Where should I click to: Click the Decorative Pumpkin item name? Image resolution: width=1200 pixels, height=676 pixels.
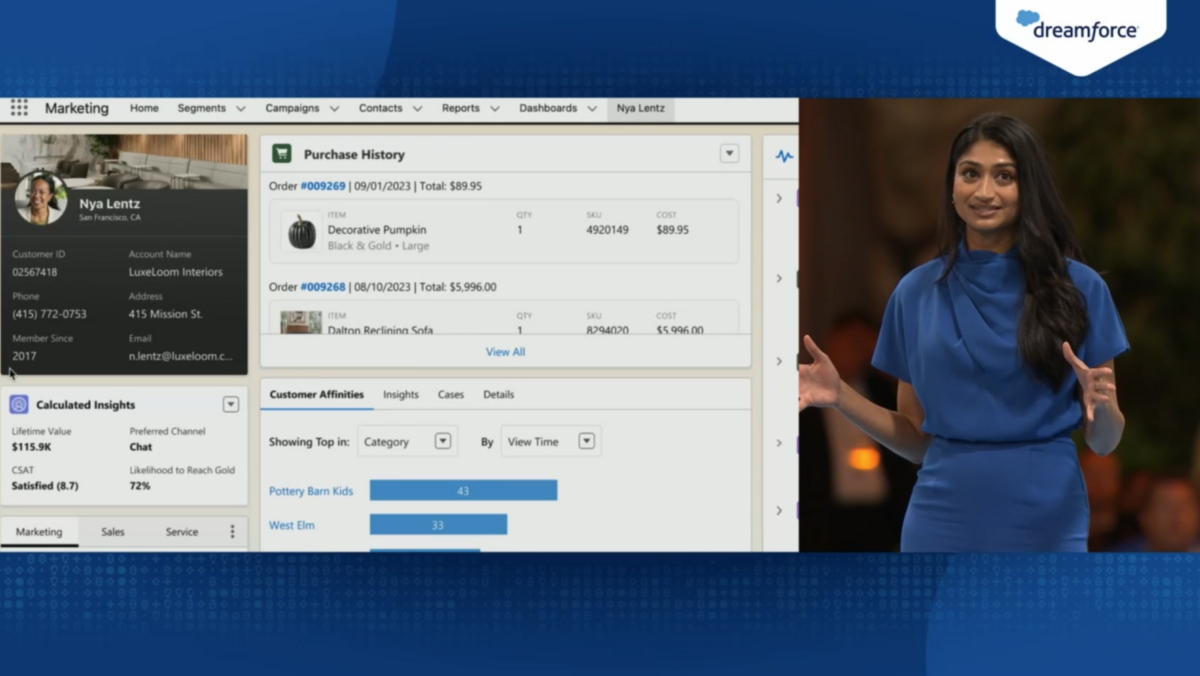pos(377,230)
